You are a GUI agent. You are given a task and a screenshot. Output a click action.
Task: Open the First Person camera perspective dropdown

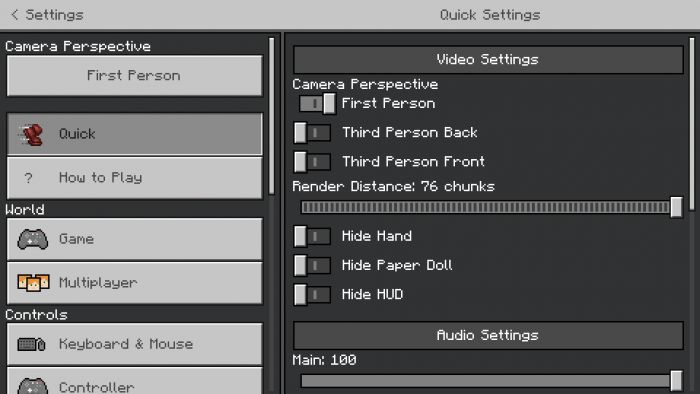pyautogui.click(x=134, y=75)
